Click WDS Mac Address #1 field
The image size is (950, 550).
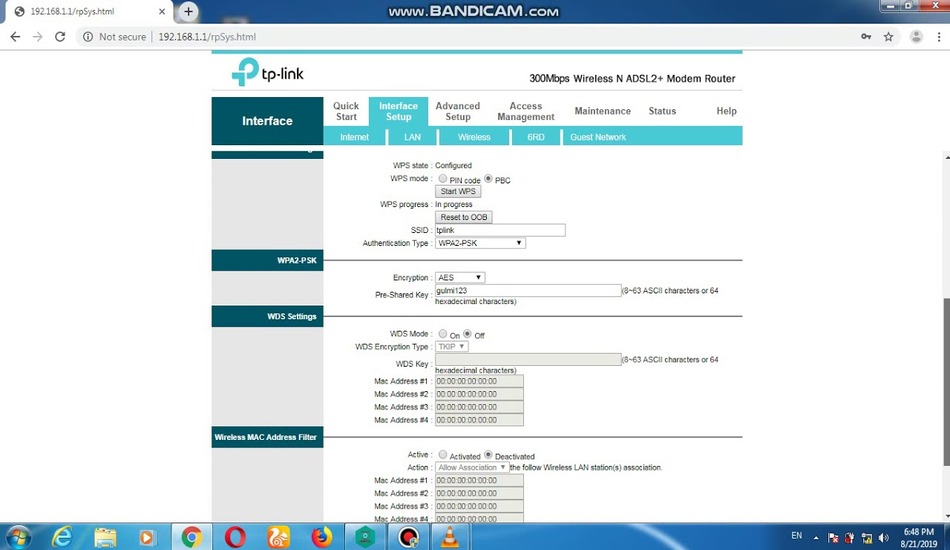coord(479,382)
